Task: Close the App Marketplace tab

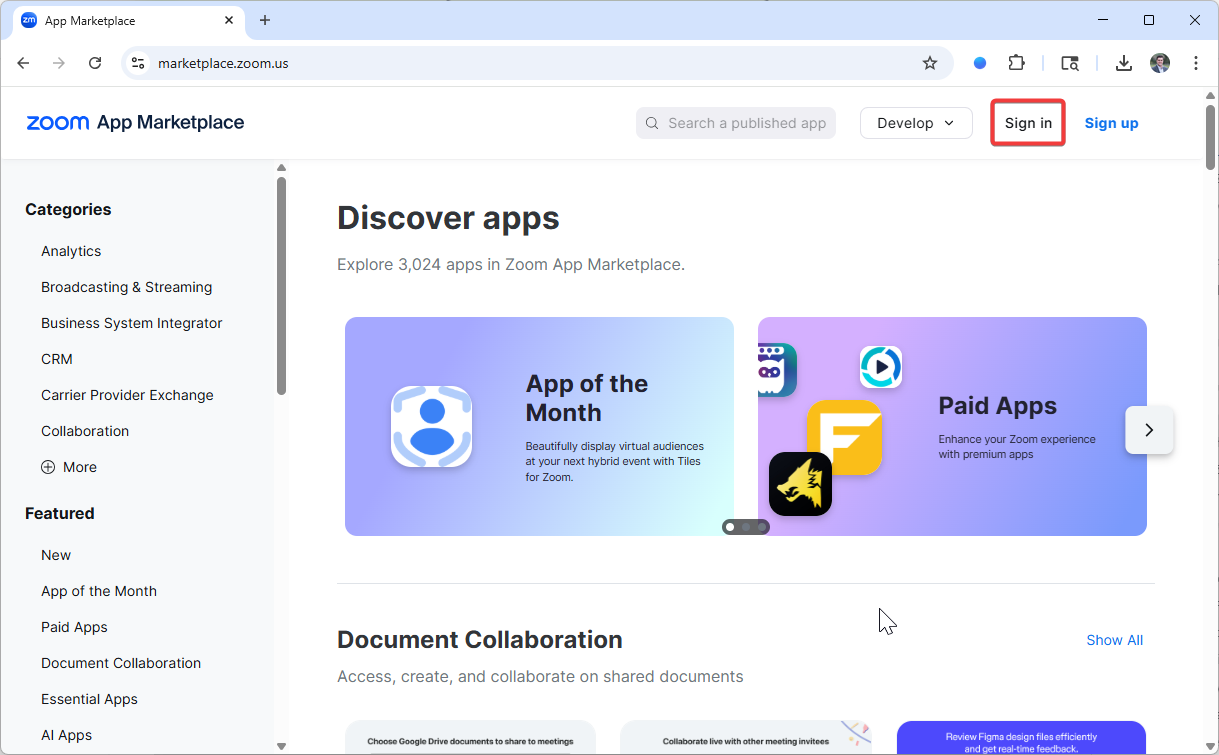Action: (230, 20)
